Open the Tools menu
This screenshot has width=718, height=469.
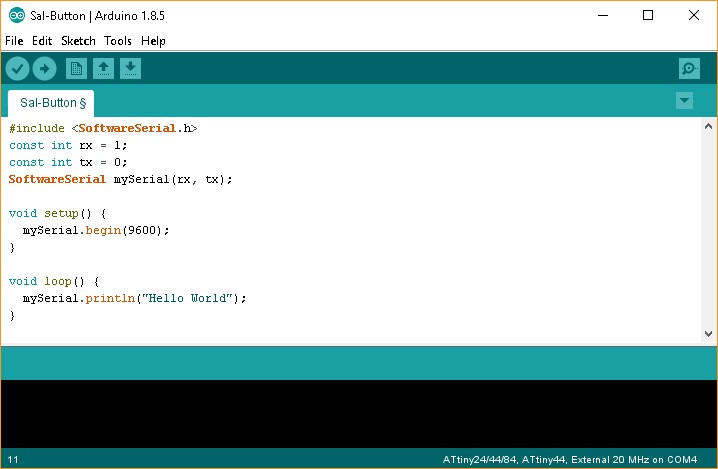coord(118,41)
